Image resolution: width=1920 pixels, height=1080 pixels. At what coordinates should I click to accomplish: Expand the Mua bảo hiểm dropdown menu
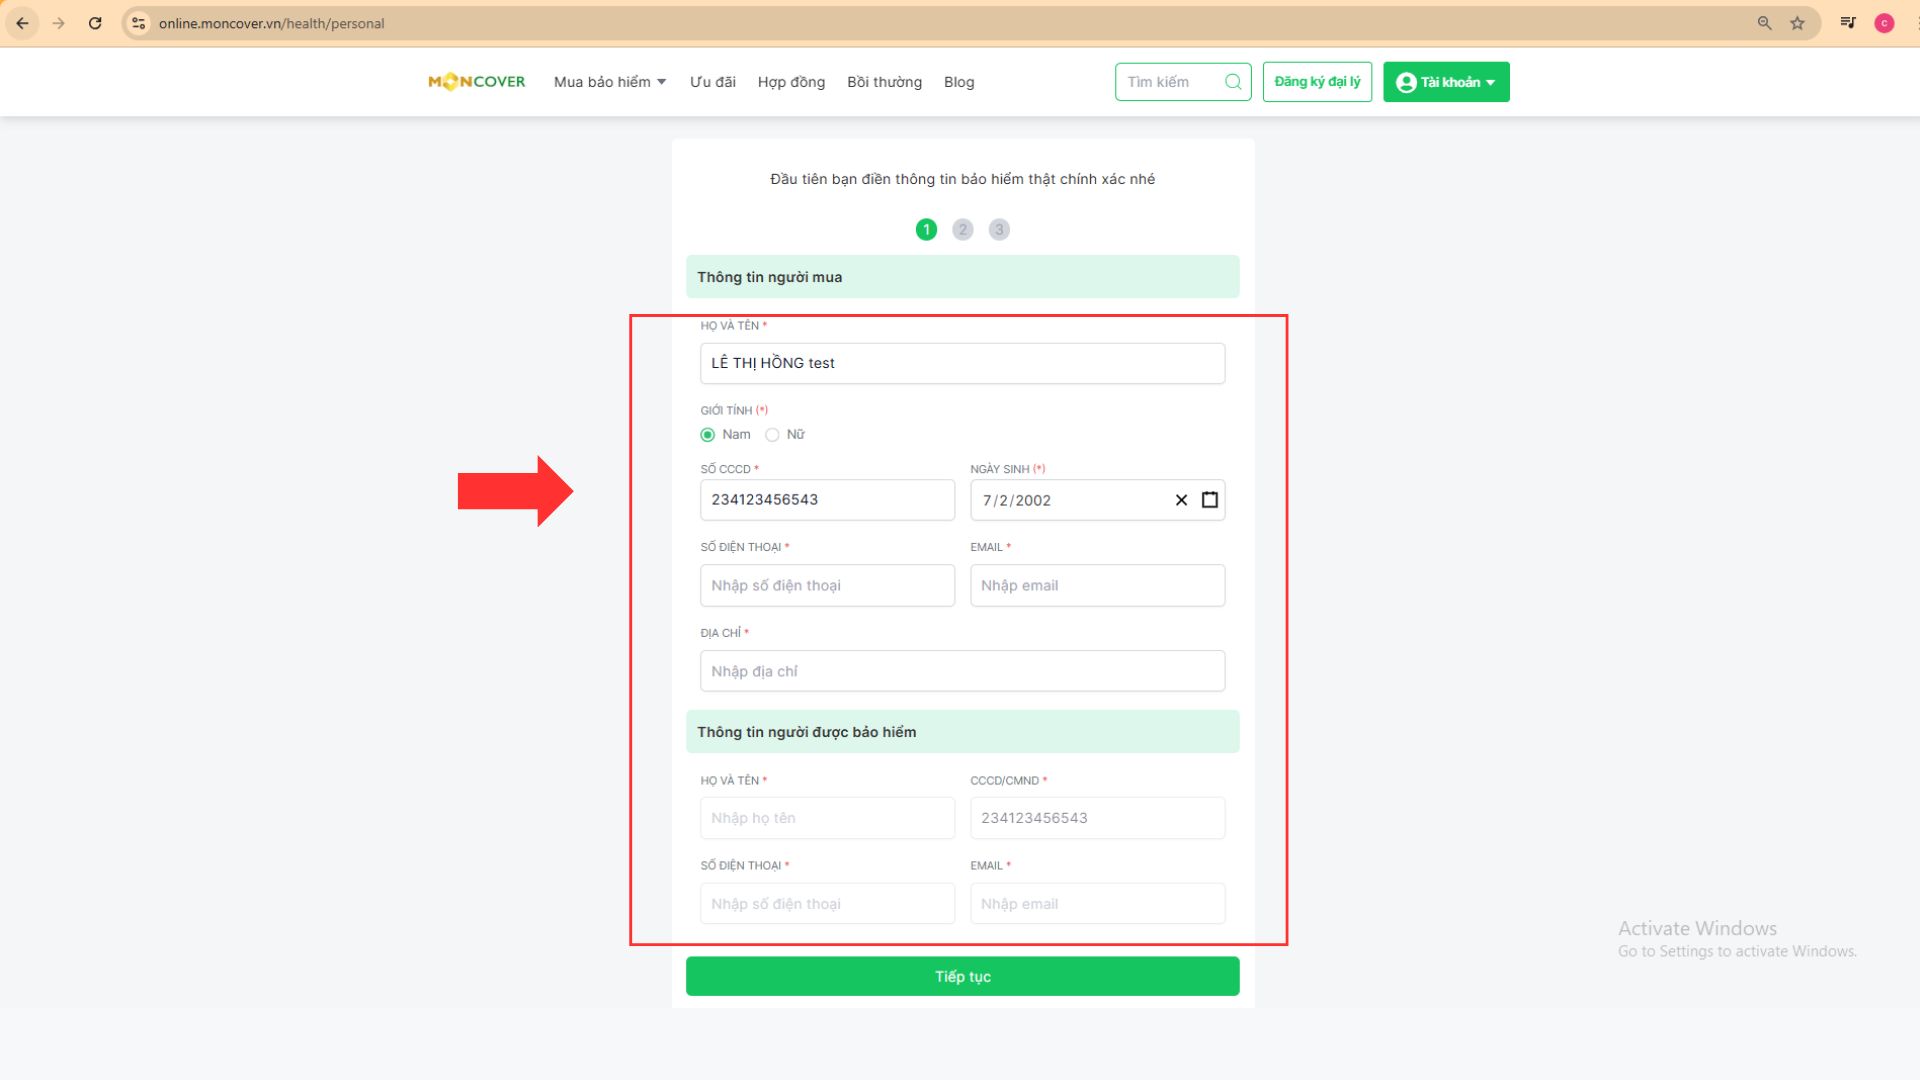[610, 82]
